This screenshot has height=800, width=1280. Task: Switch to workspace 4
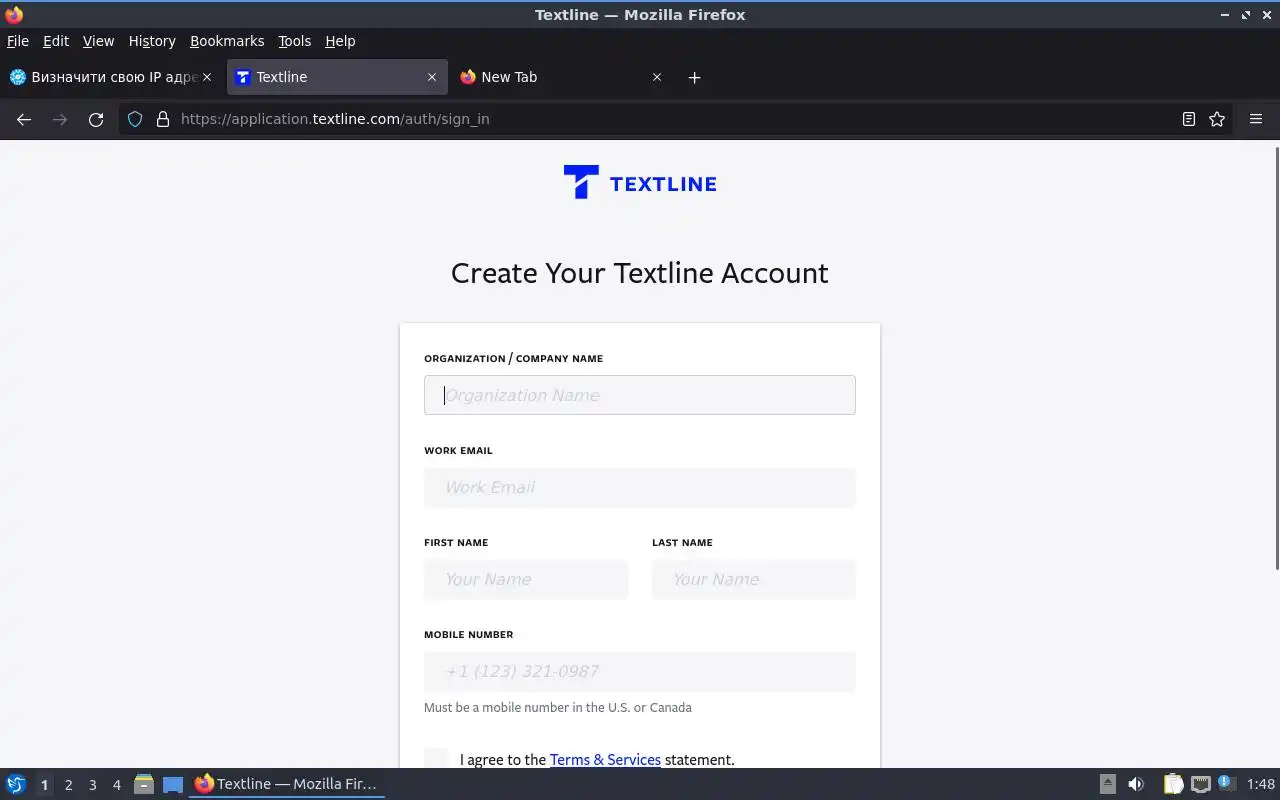pos(116,785)
